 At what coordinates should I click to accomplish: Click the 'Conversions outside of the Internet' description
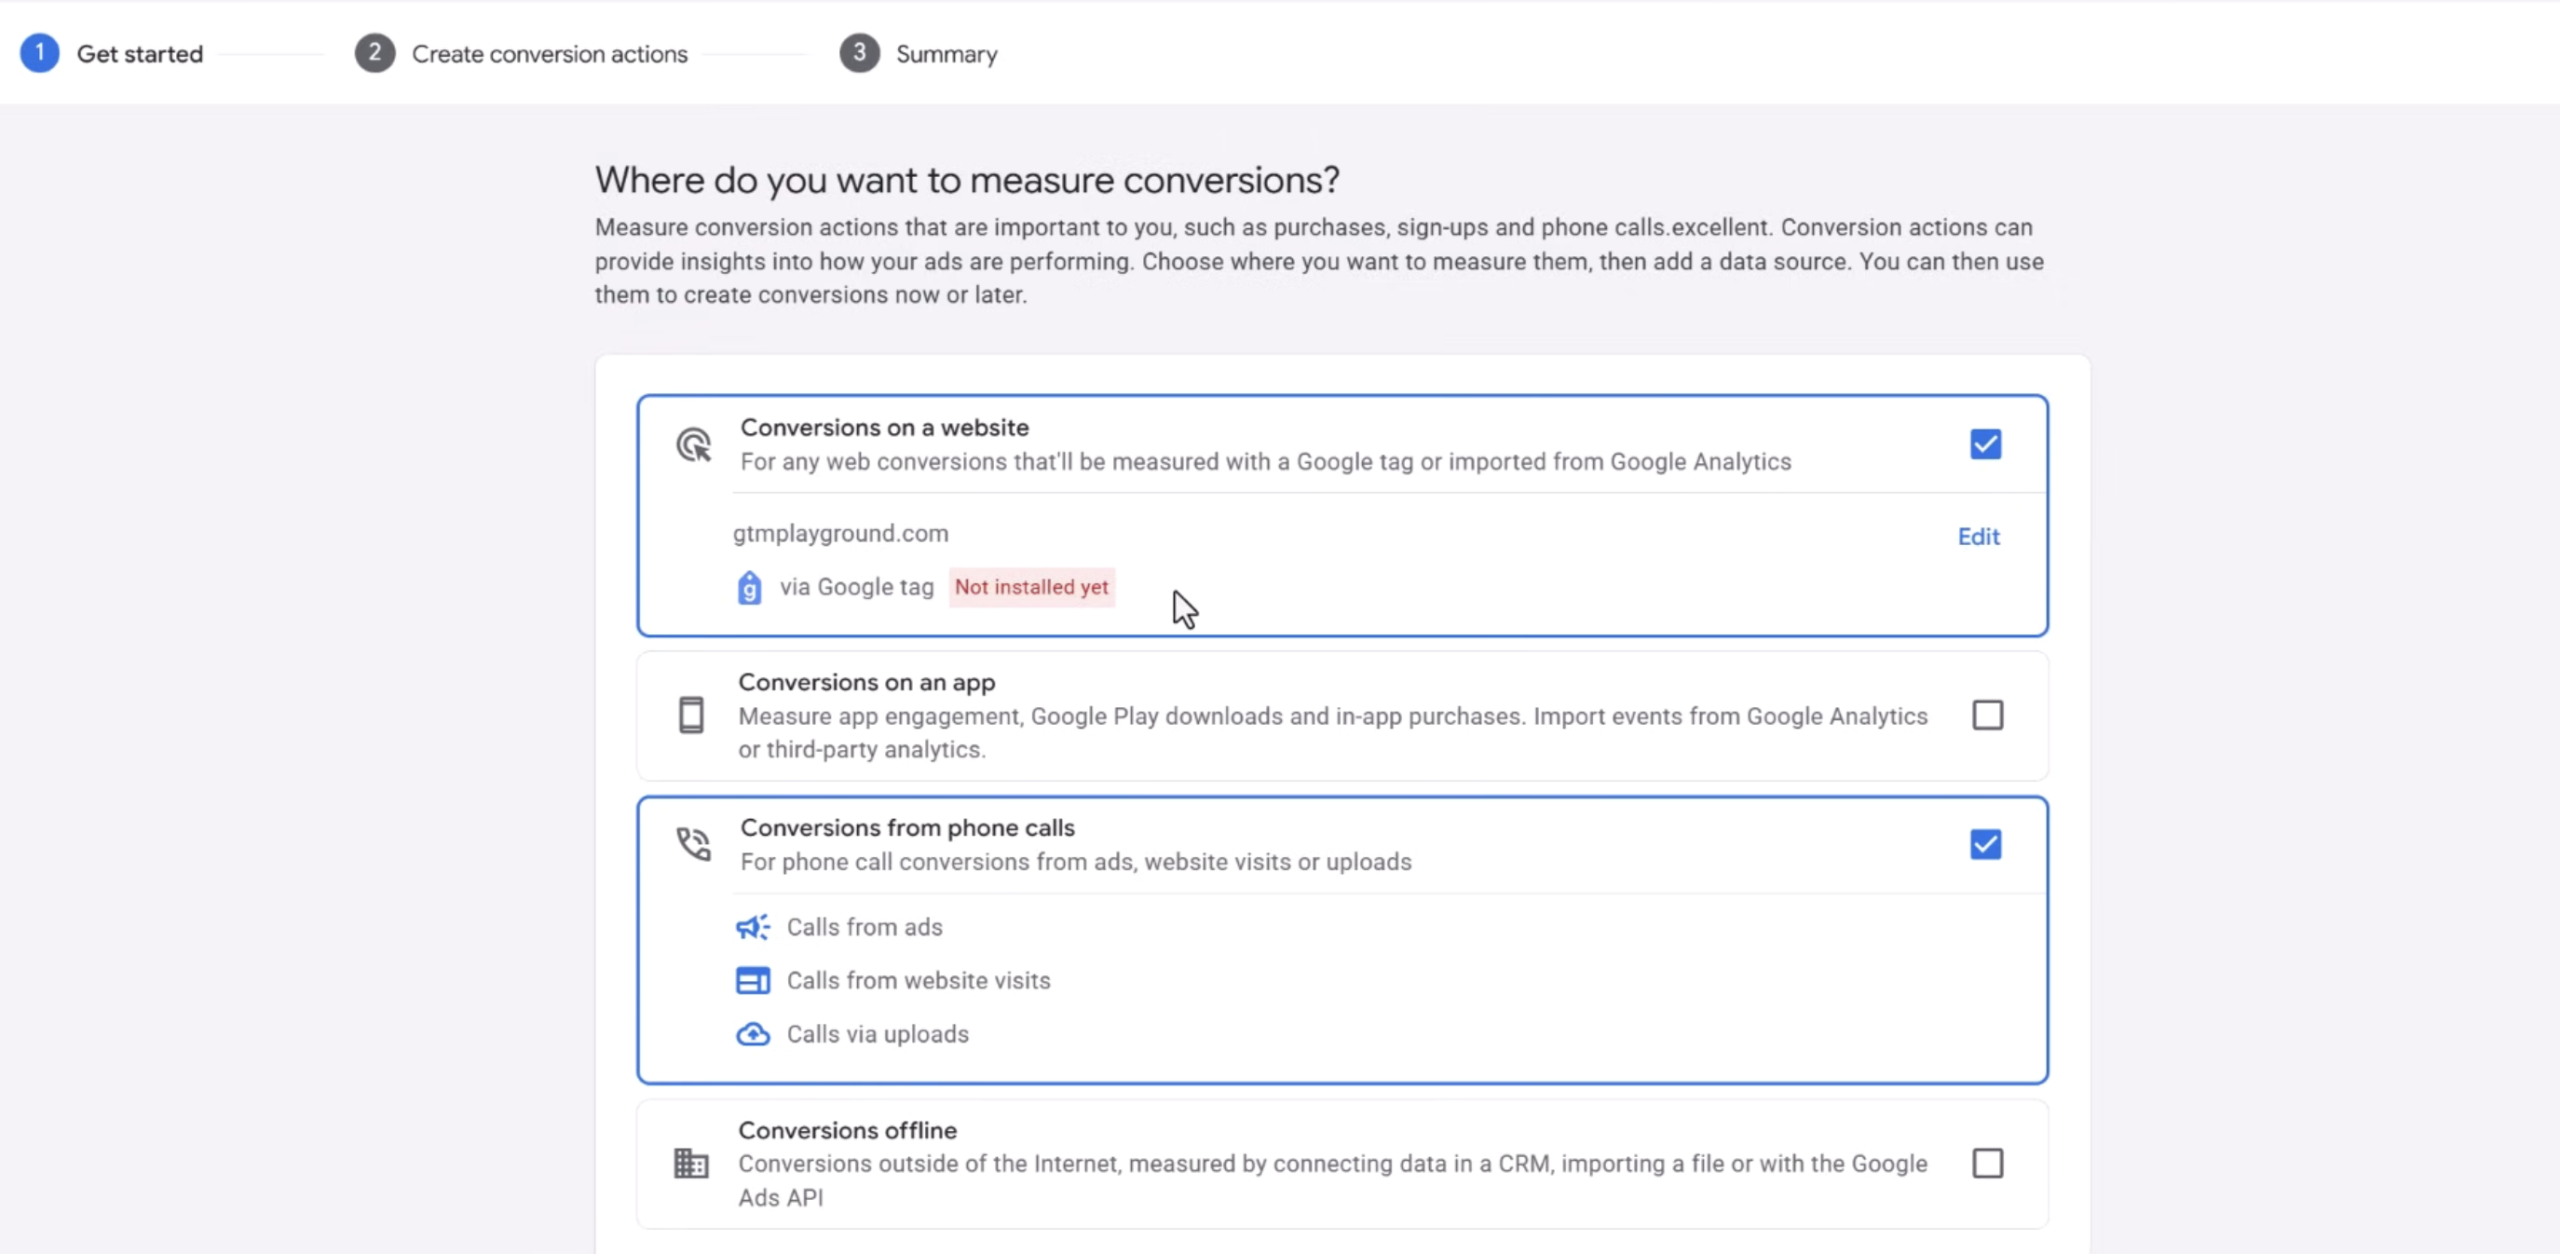click(1333, 1181)
